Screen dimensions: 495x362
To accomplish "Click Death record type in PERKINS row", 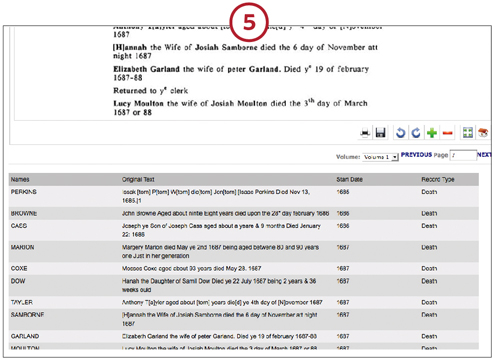I will [x=429, y=192].
